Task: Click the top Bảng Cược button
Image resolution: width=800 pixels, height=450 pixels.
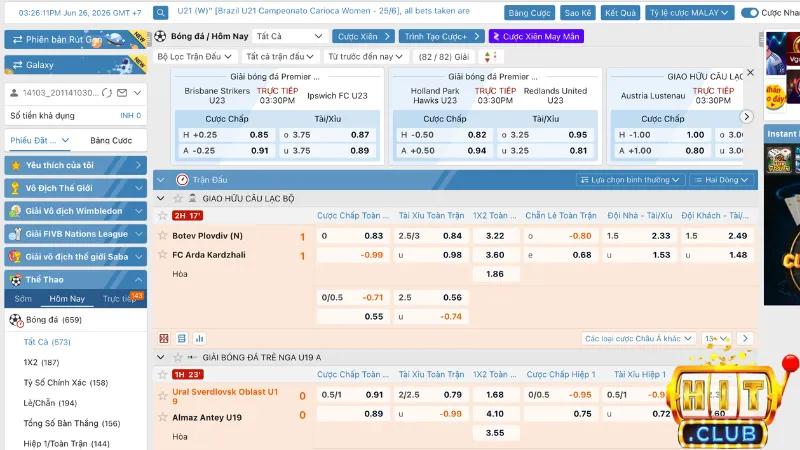Action: (529, 13)
